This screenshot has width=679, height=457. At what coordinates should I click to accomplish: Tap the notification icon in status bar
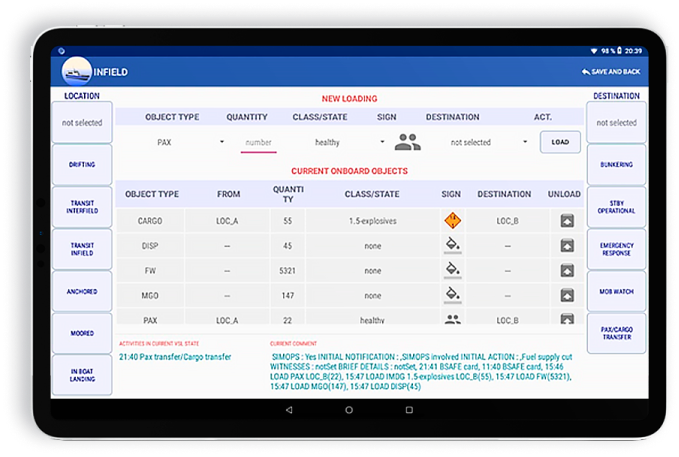click(61, 51)
